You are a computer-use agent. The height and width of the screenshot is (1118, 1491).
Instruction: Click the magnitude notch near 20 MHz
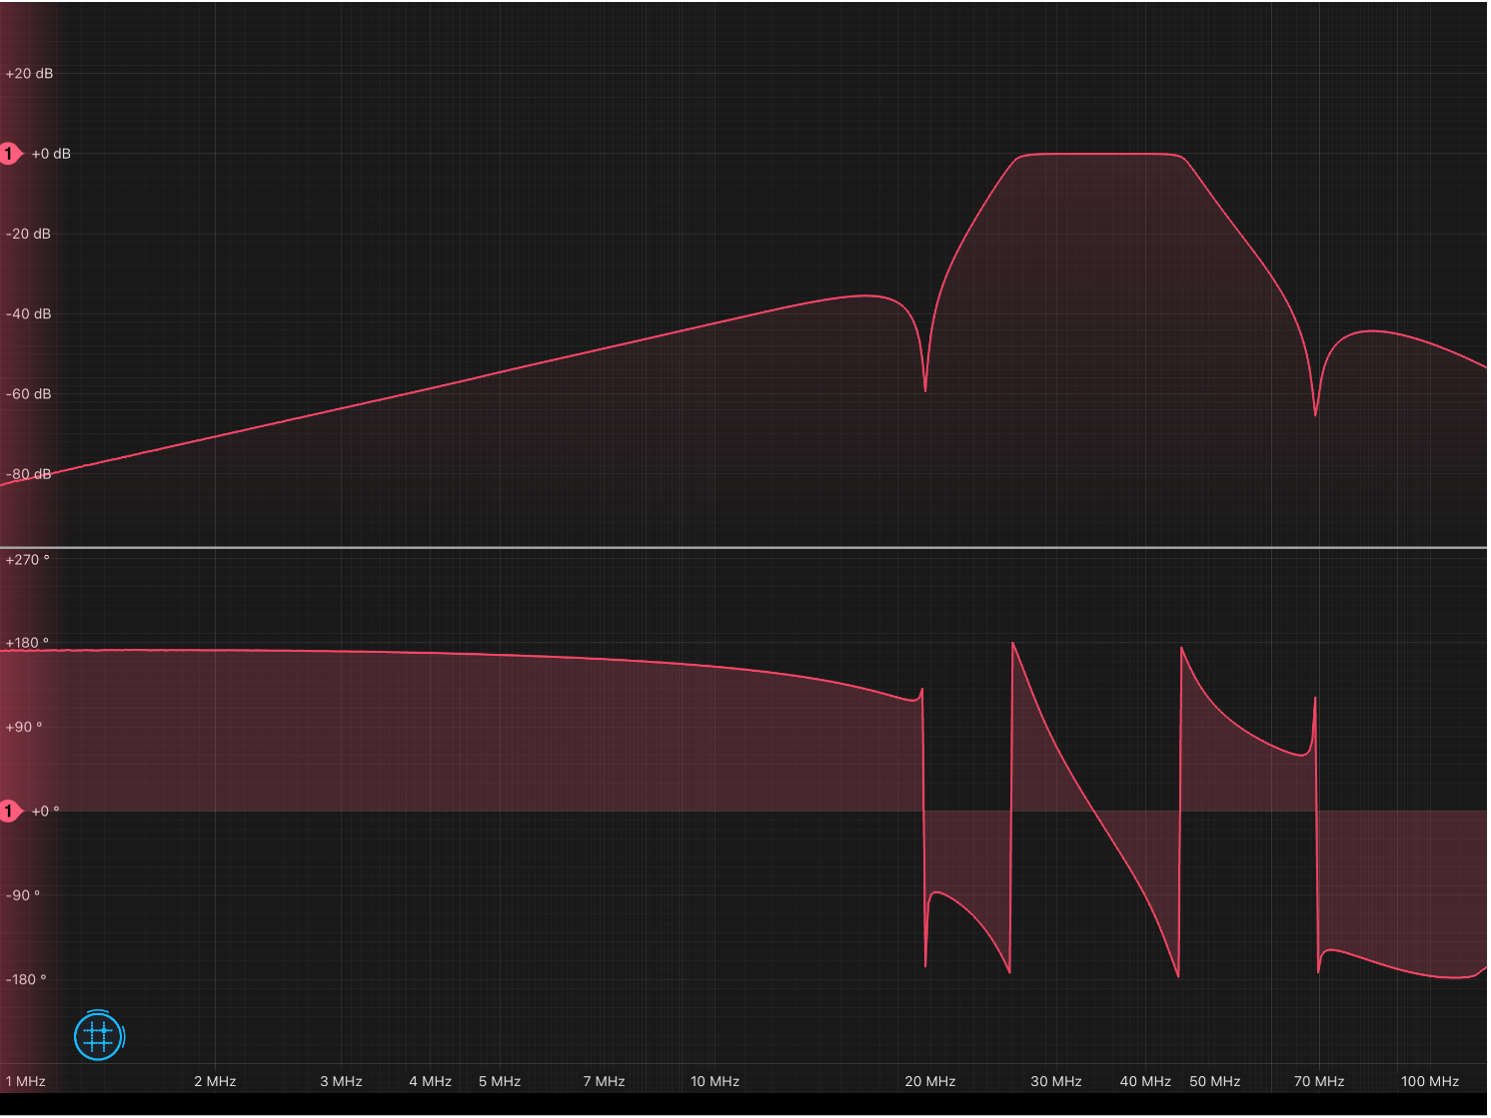pos(925,388)
